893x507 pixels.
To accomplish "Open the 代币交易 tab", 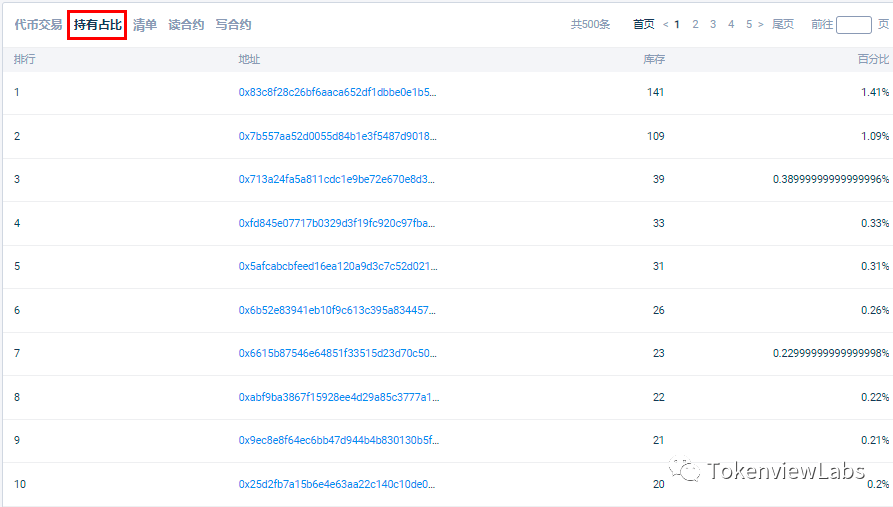I will tap(38, 24).
